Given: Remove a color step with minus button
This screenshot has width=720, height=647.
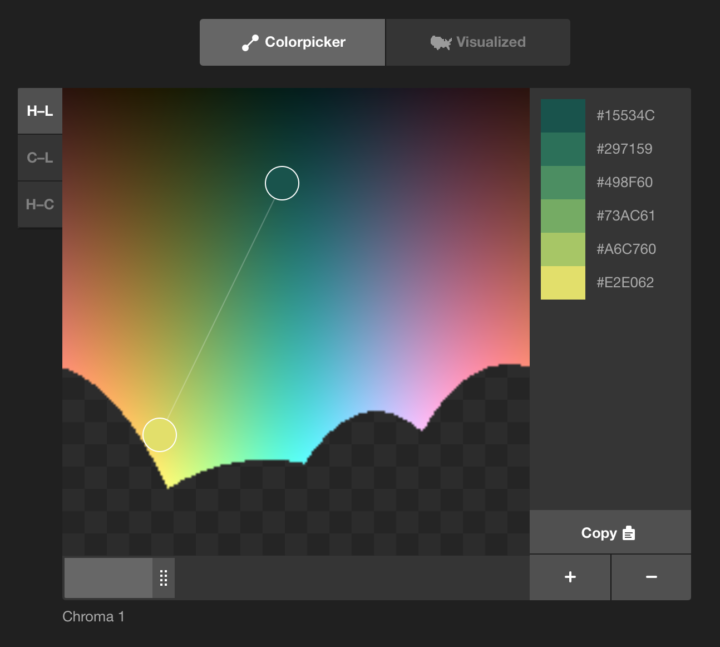Looking at the screenshot, I should click(x=651, y=577).
